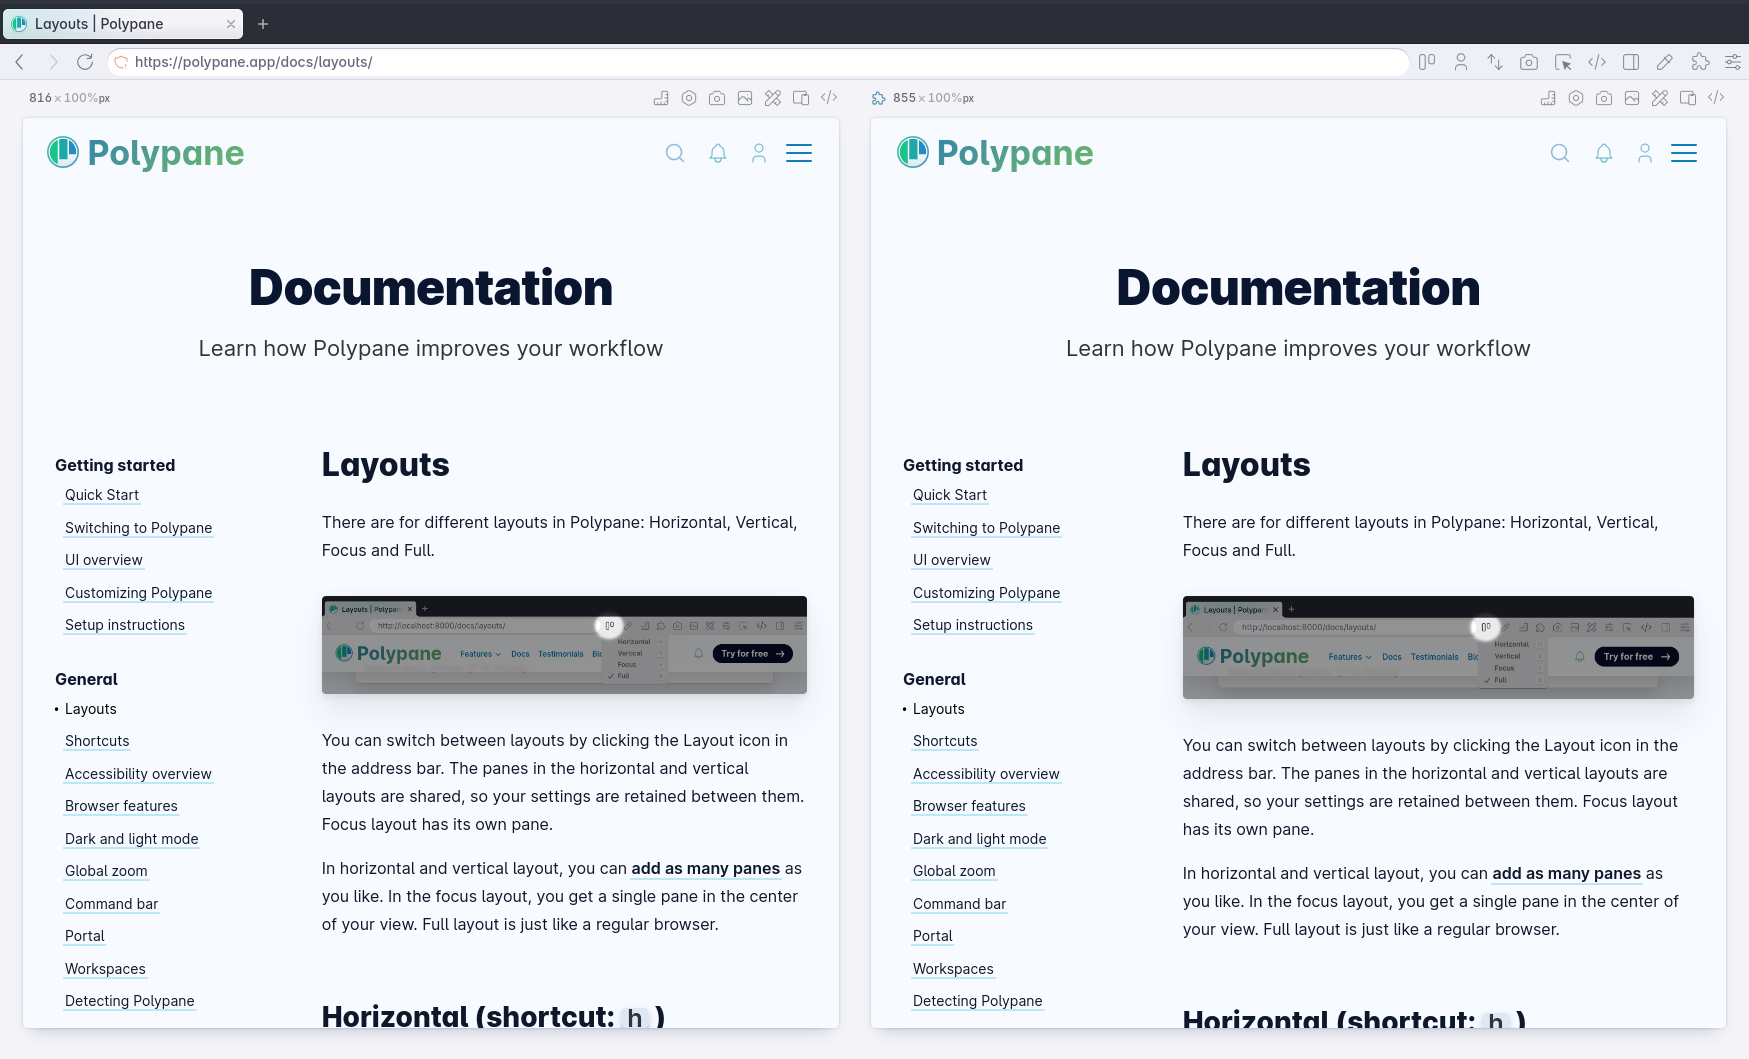Screen dimensions: 1749x1059
Task: Open devtools code icon in 816 pane header
Action: pos(829,98)
